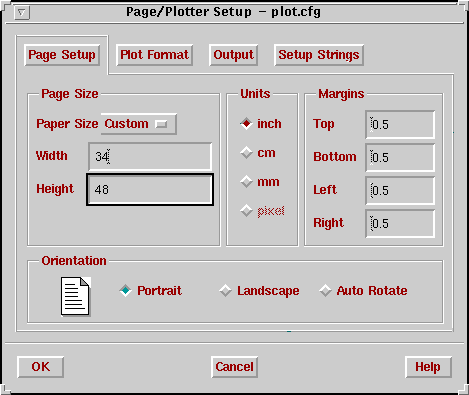Open the window menu button in title bar
Image resolution: width=469 pixels, height=395 pixels.
tap(22, 13)
